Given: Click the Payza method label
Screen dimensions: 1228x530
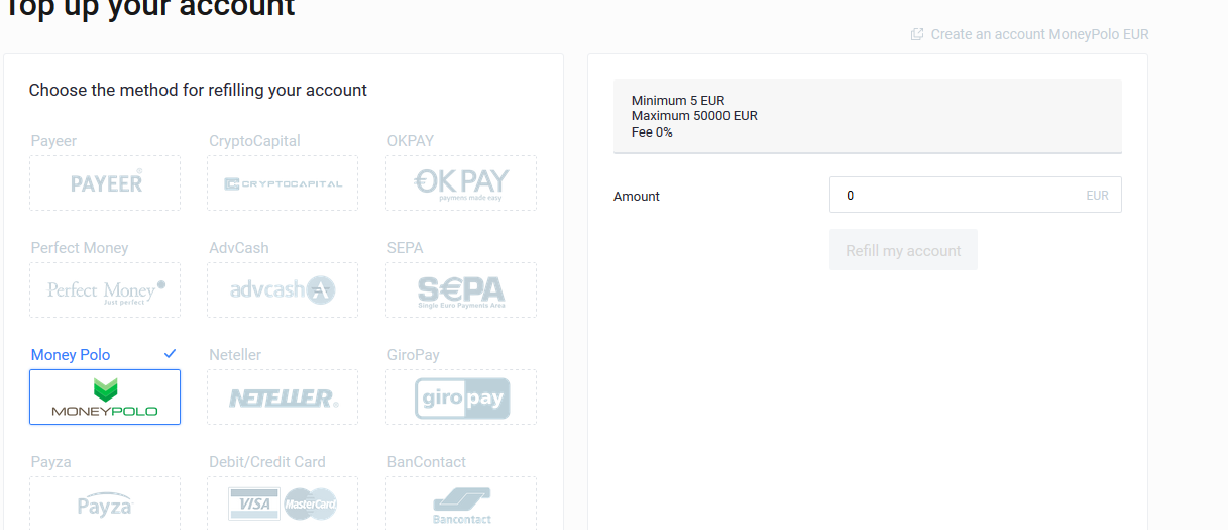Looking at the screenshot, I should 51,462.
